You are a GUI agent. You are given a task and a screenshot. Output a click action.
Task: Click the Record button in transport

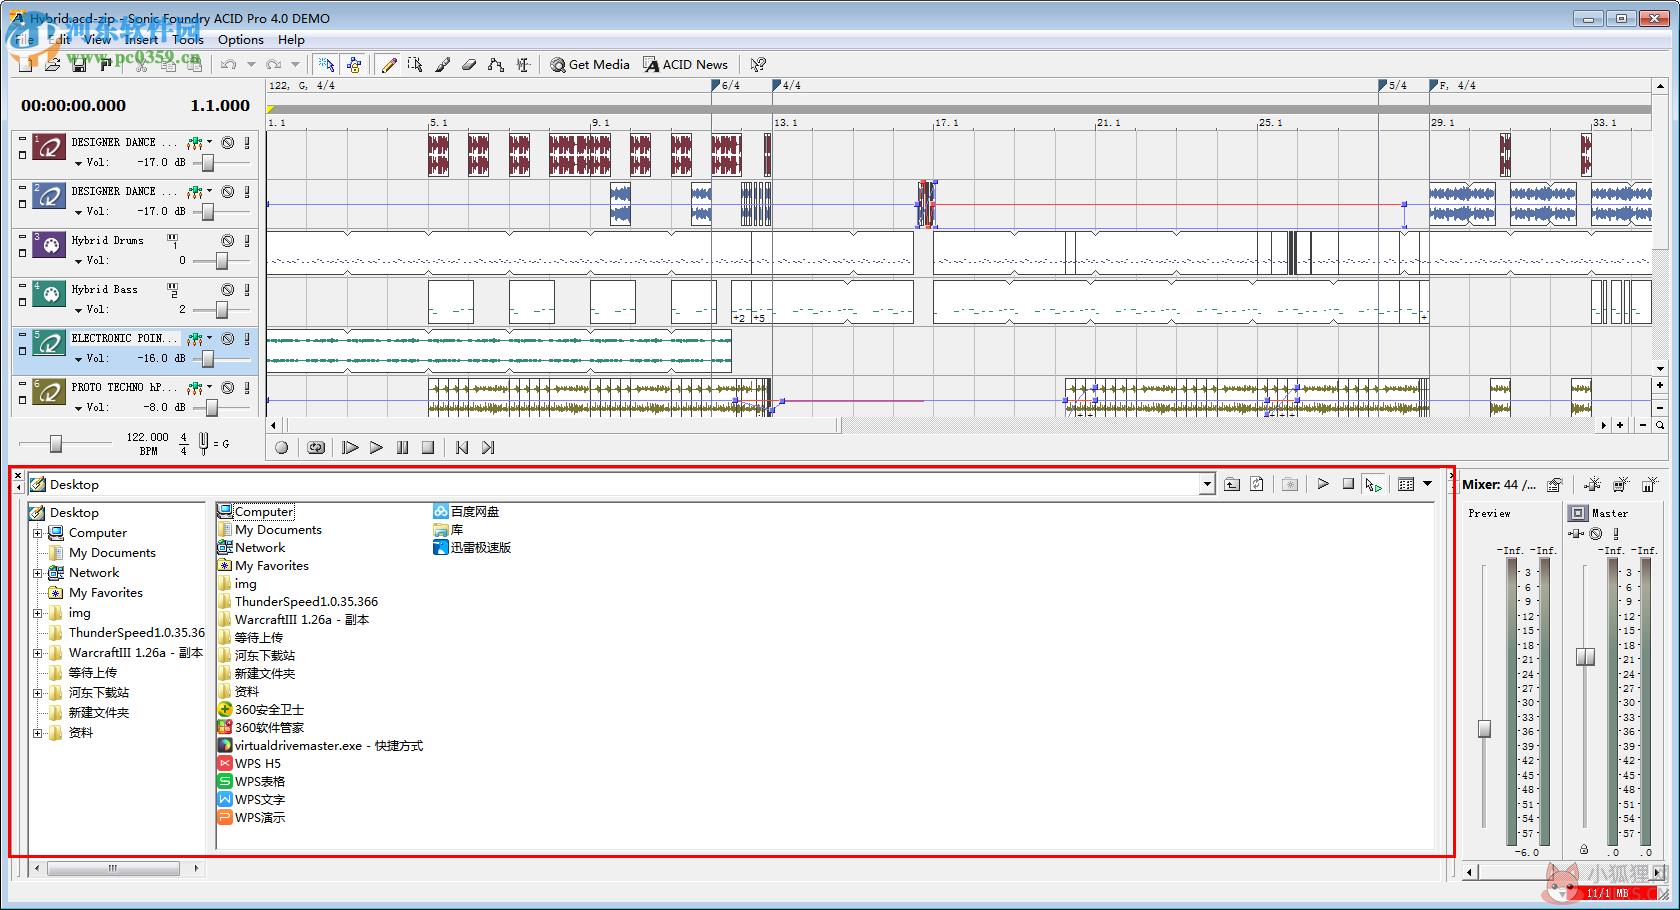click(282, 448)
